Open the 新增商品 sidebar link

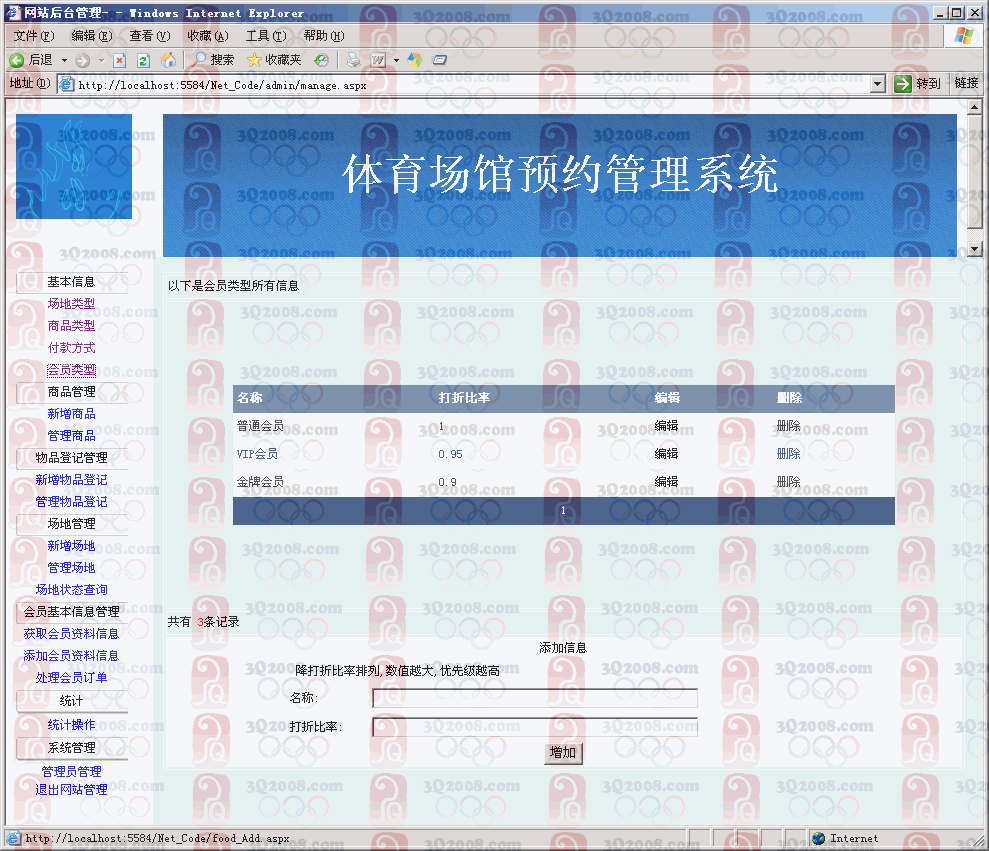(71, 414)
